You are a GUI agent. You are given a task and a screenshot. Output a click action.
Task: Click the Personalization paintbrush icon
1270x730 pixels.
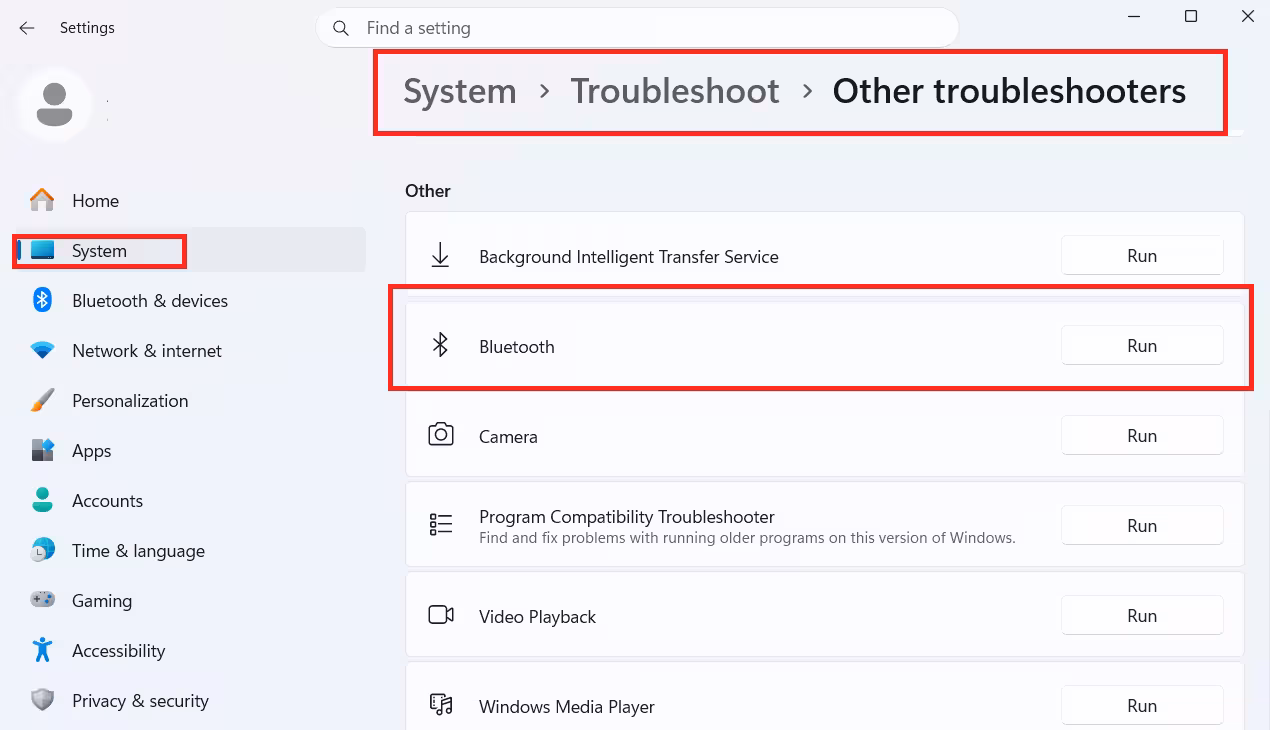tap(42, 401)
